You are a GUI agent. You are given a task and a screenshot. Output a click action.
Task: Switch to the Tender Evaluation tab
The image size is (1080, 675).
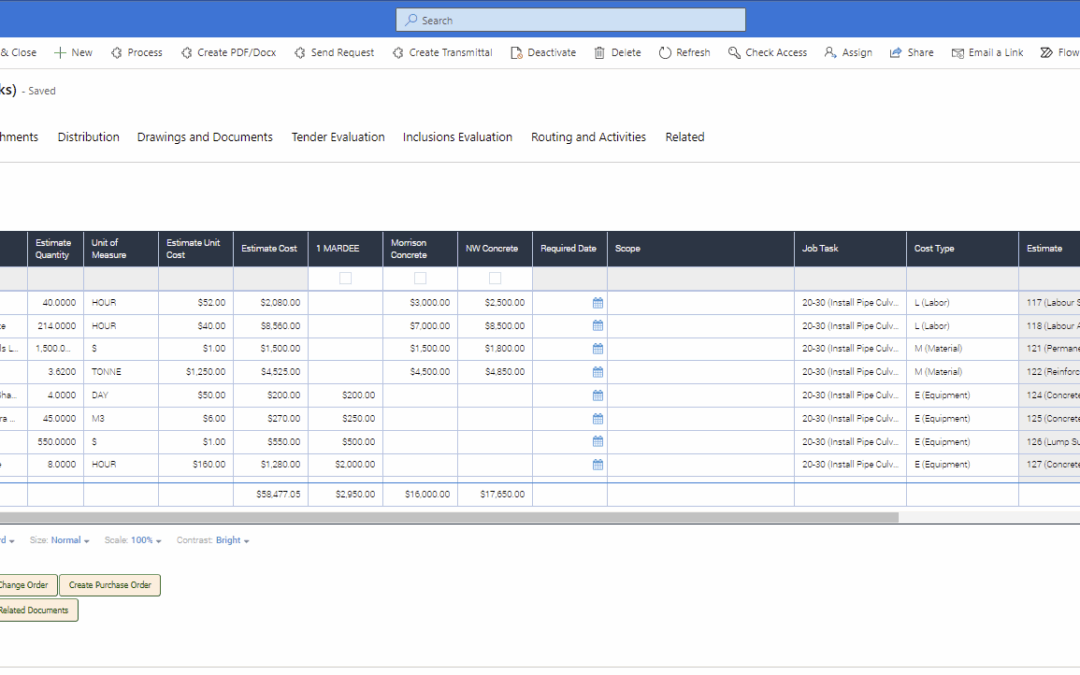coord(338,137)
